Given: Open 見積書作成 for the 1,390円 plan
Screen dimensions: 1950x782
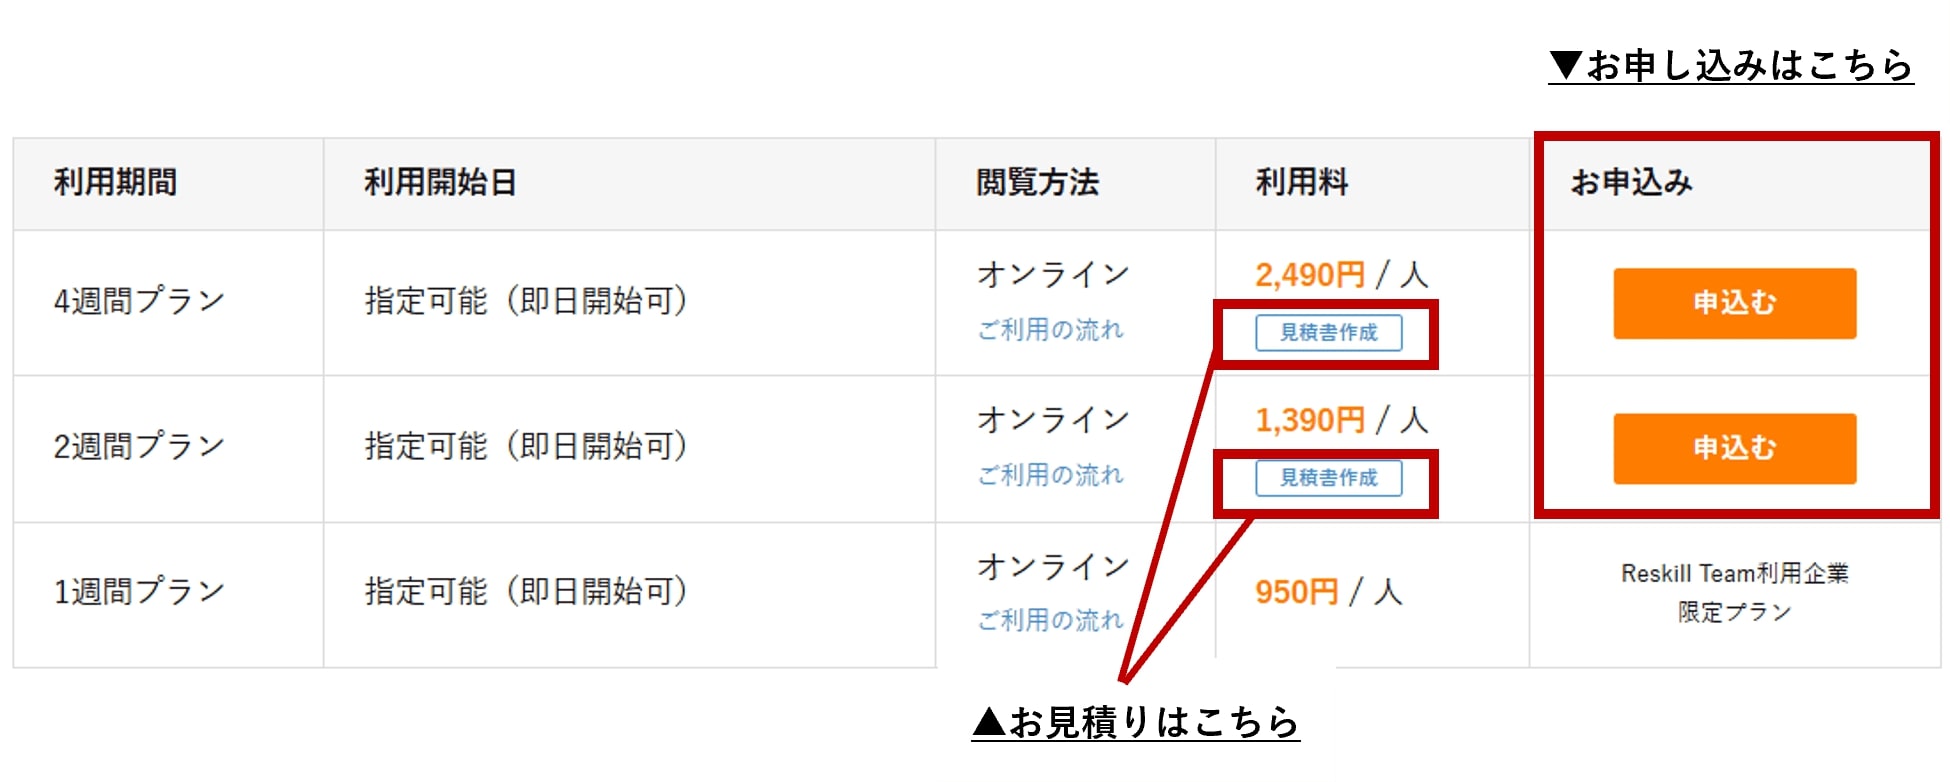Looking at the screenshot, I should [1328, 478].
